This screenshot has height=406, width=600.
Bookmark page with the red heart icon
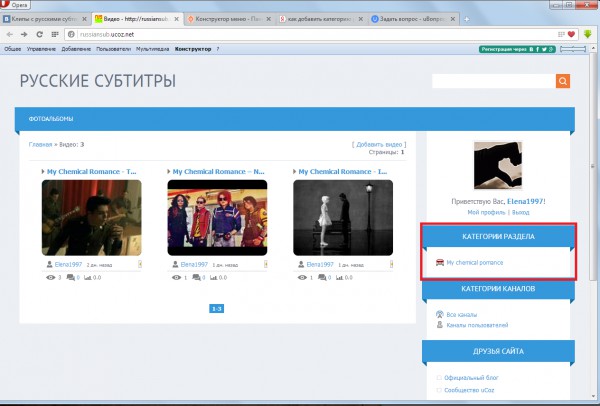pyautogui.click(x=571, y=34)
